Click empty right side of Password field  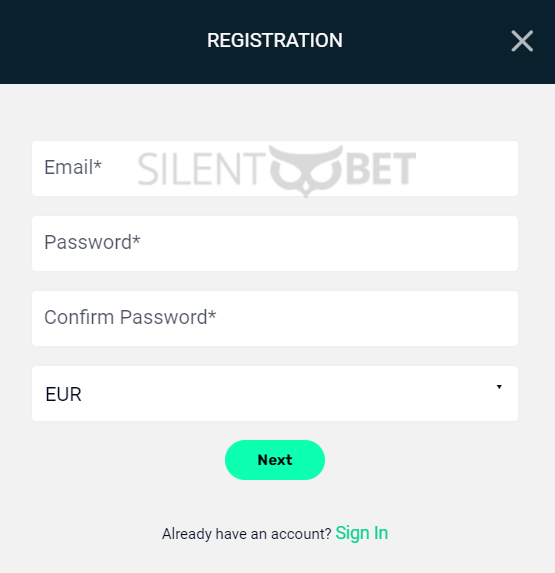pyautogui.click(x=402, y=243)
